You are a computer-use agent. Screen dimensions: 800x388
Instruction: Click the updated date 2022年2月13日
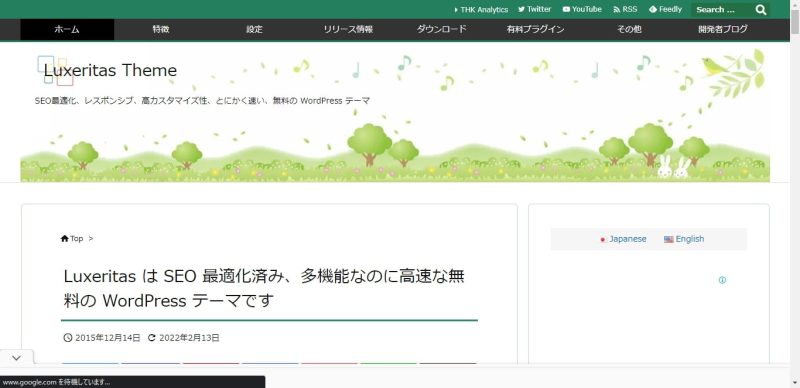coord(189,338)
